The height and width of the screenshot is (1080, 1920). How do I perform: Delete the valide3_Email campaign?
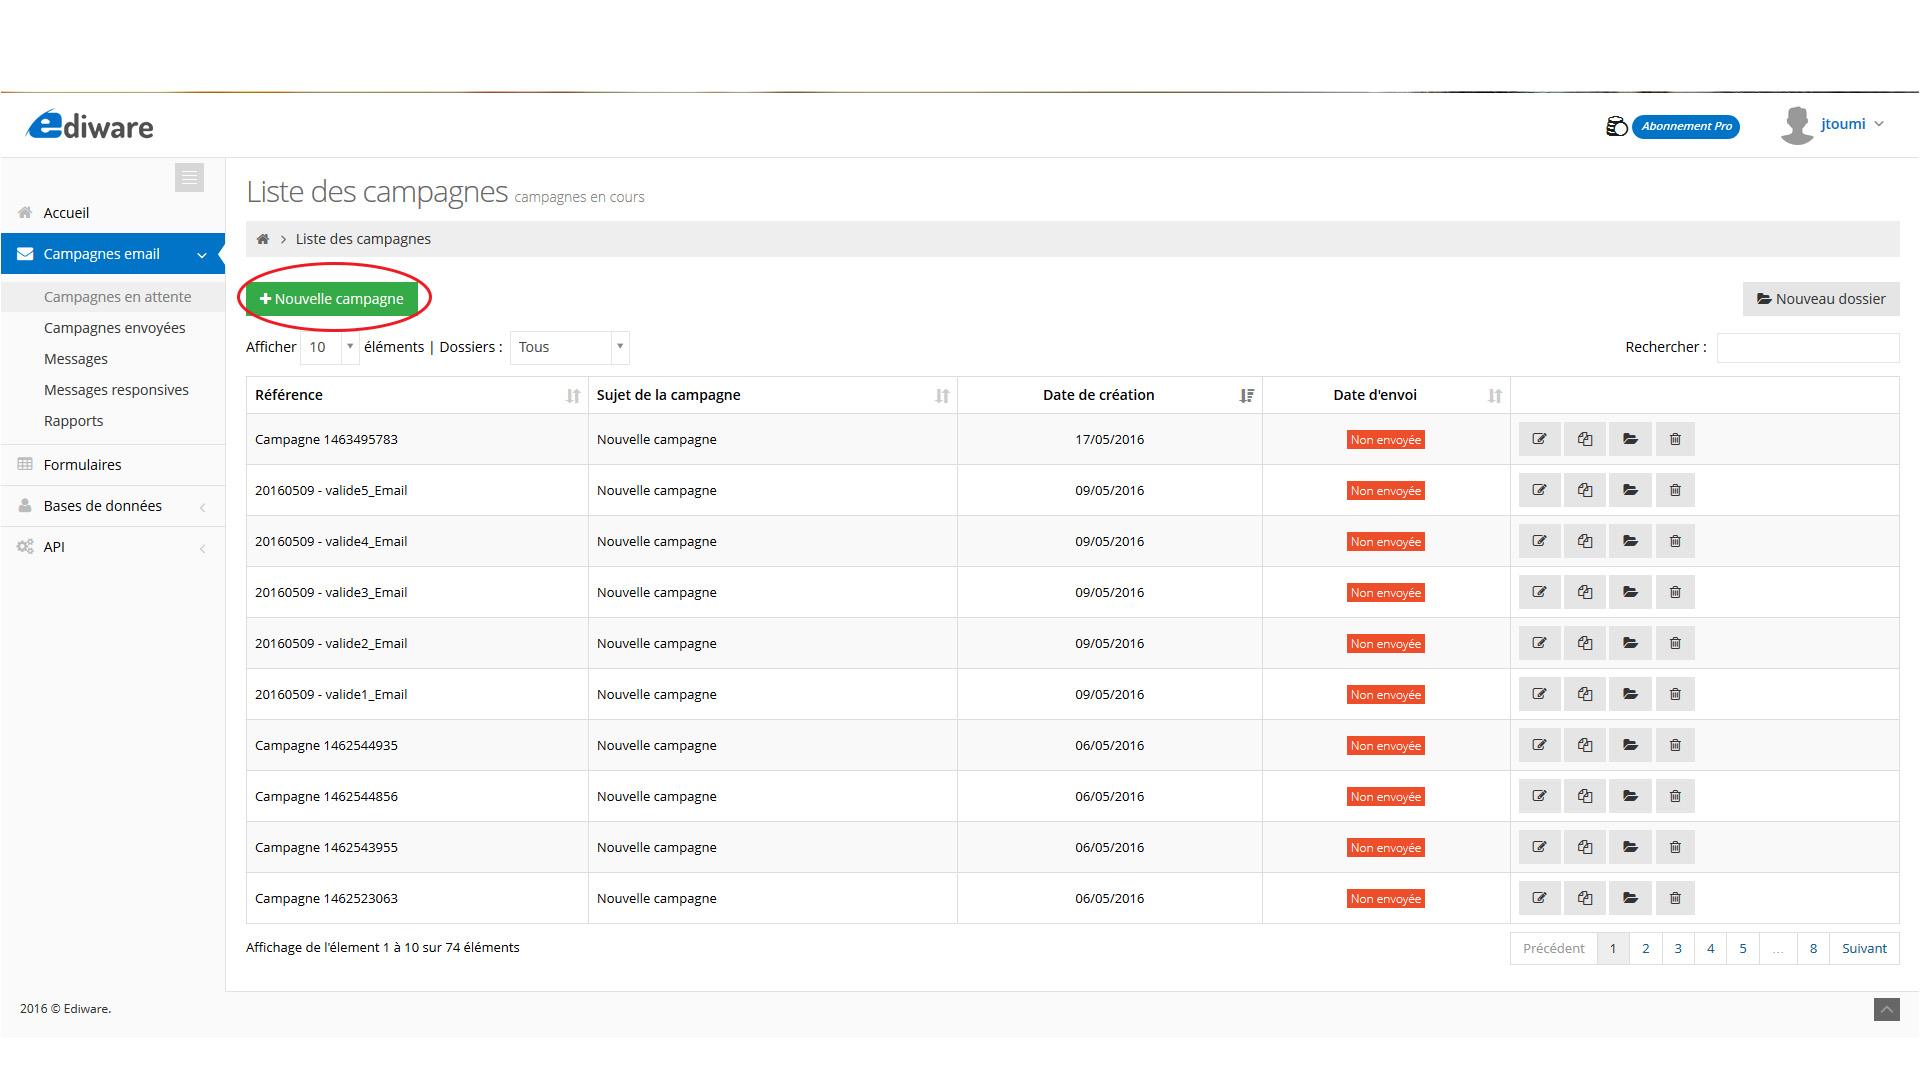(x=1675, y=592)
